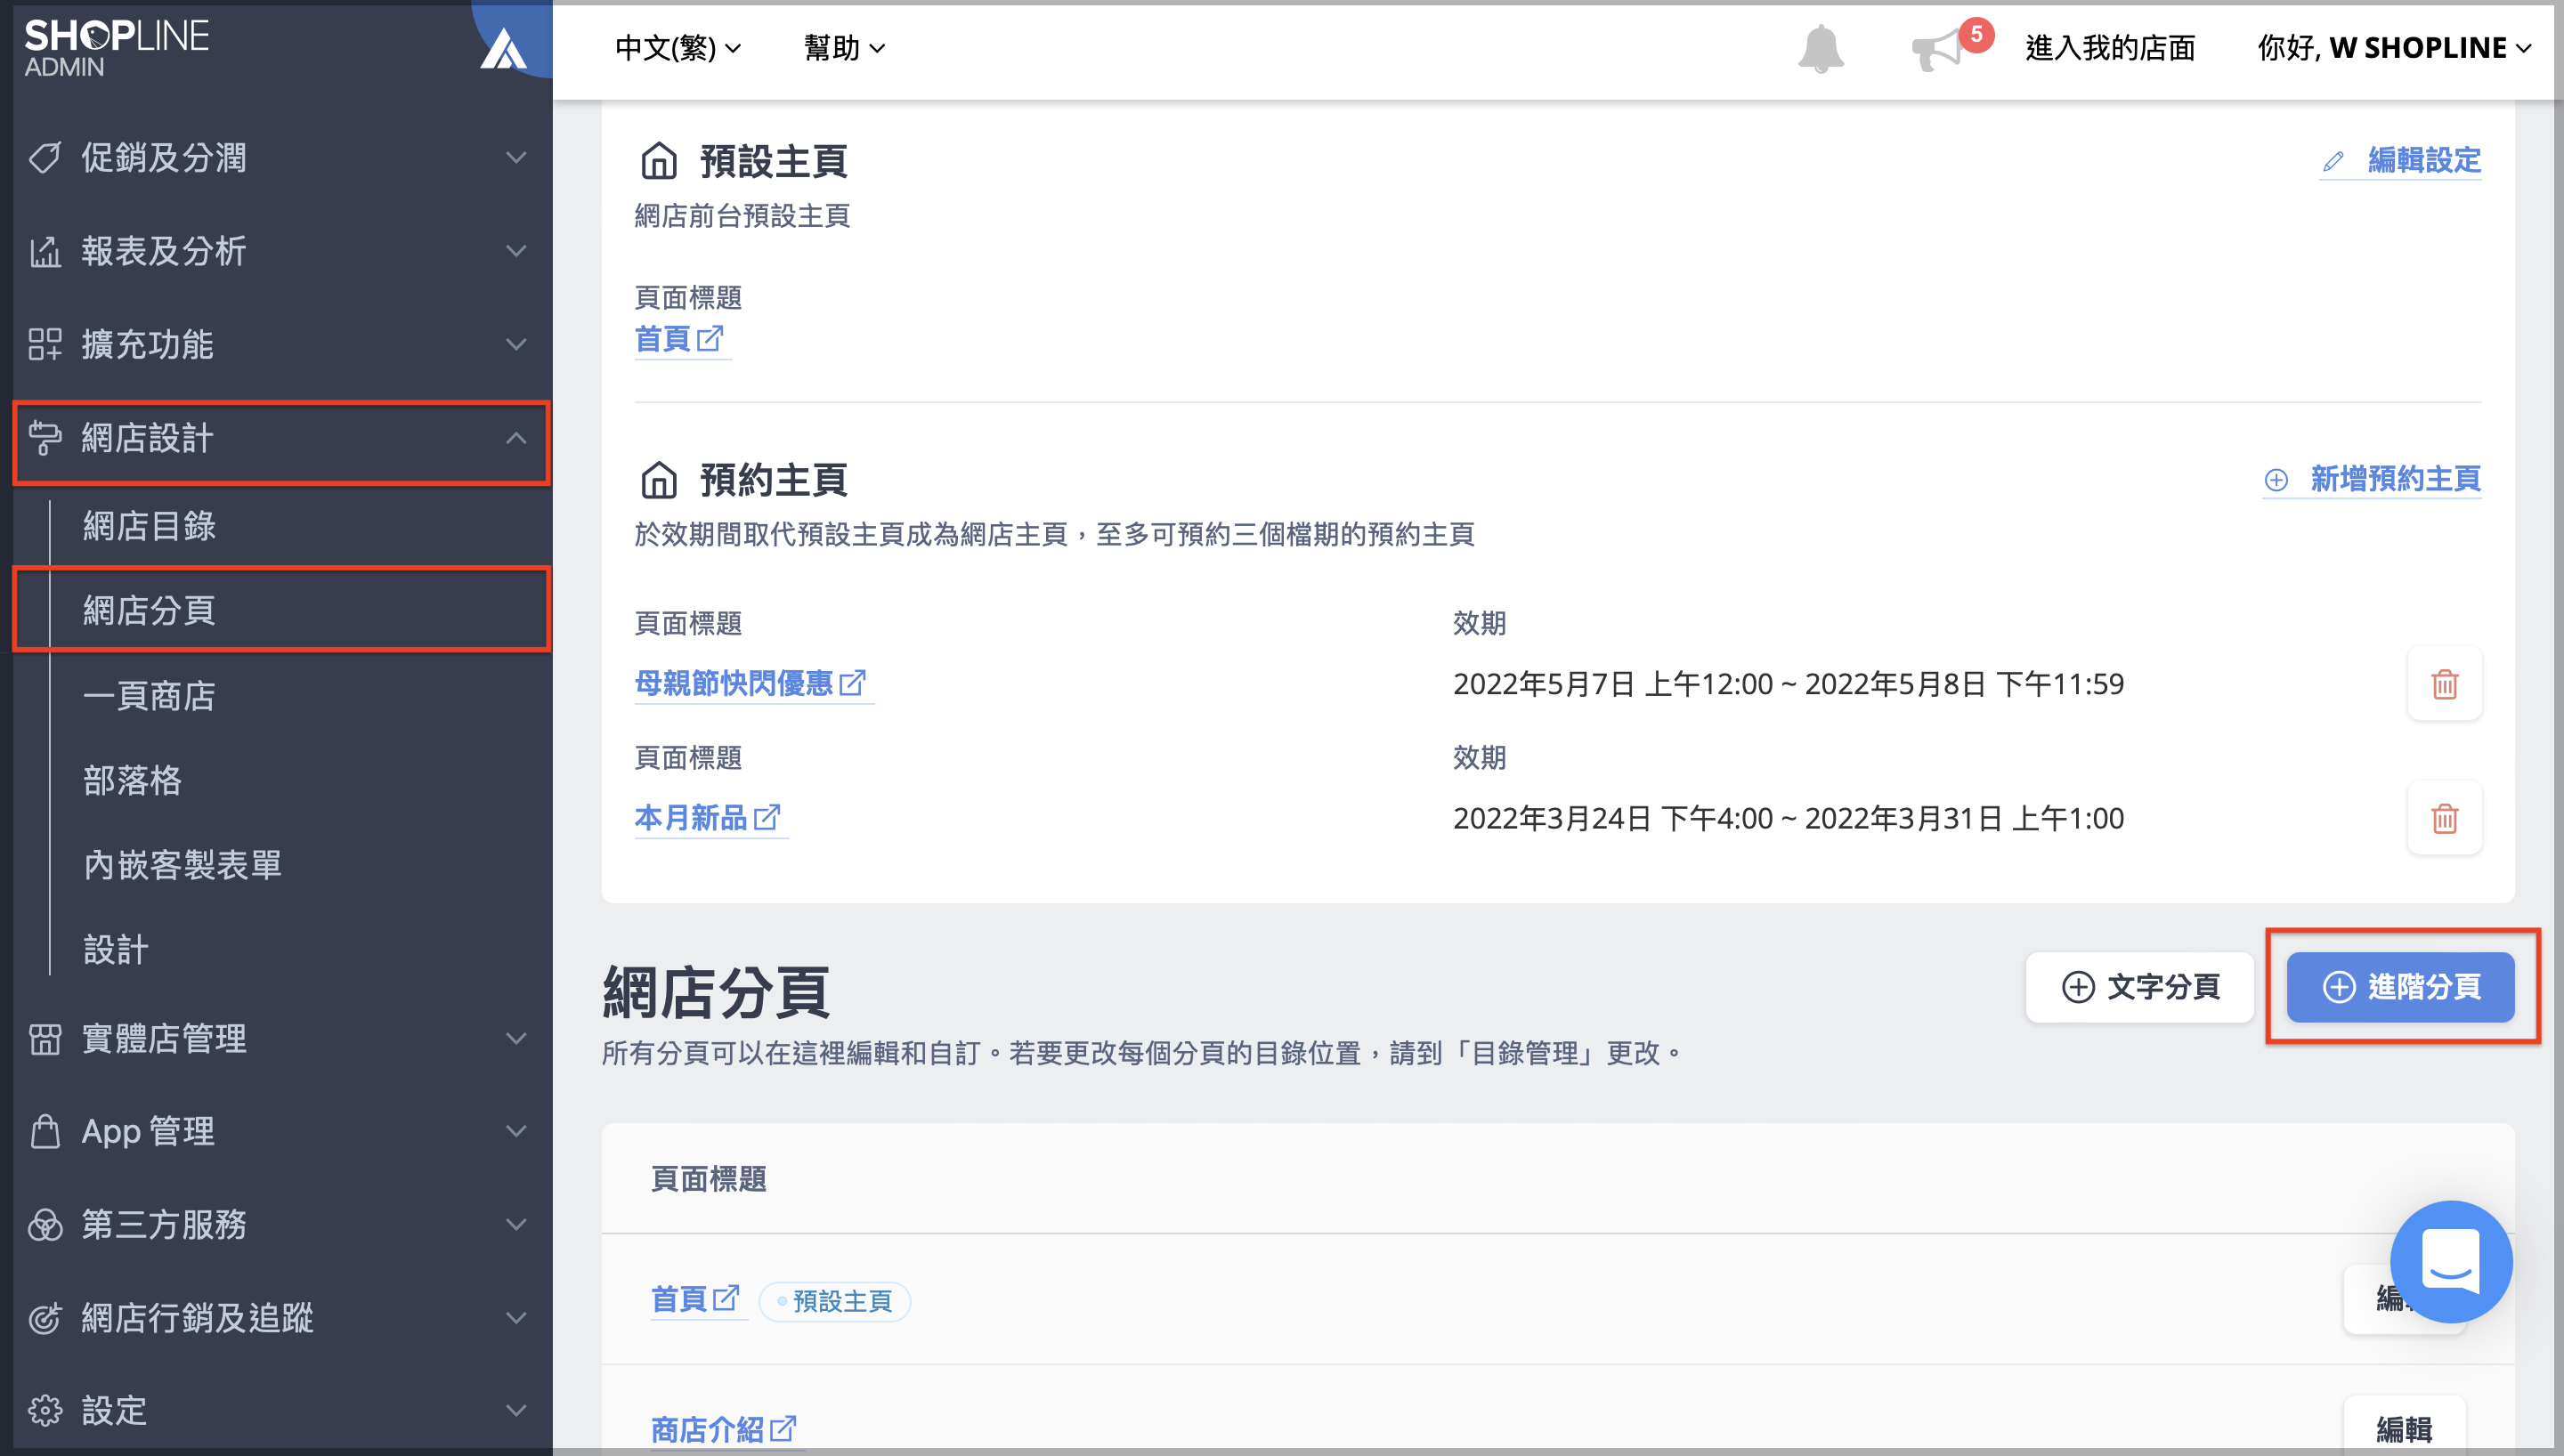Open 內嵌客製表單 in the sidebar

click(182, 865)
